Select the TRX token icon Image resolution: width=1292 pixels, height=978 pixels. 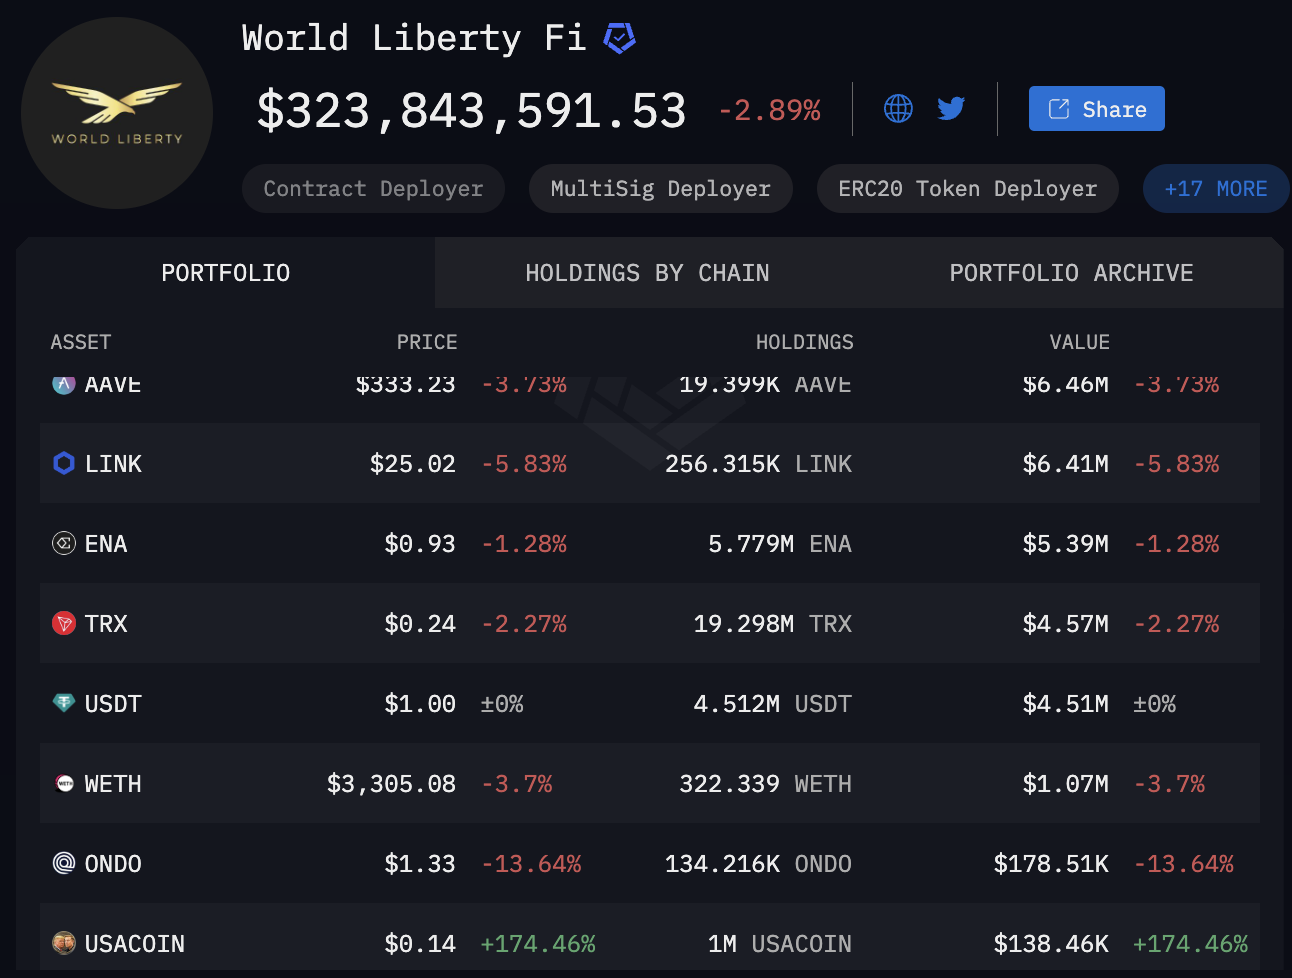(64, 623)
